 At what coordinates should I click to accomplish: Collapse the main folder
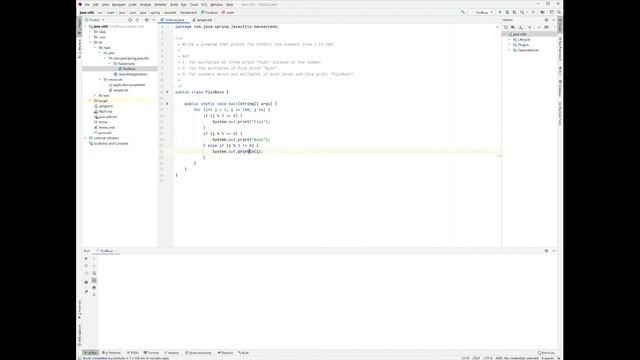(x=96, y=48)
